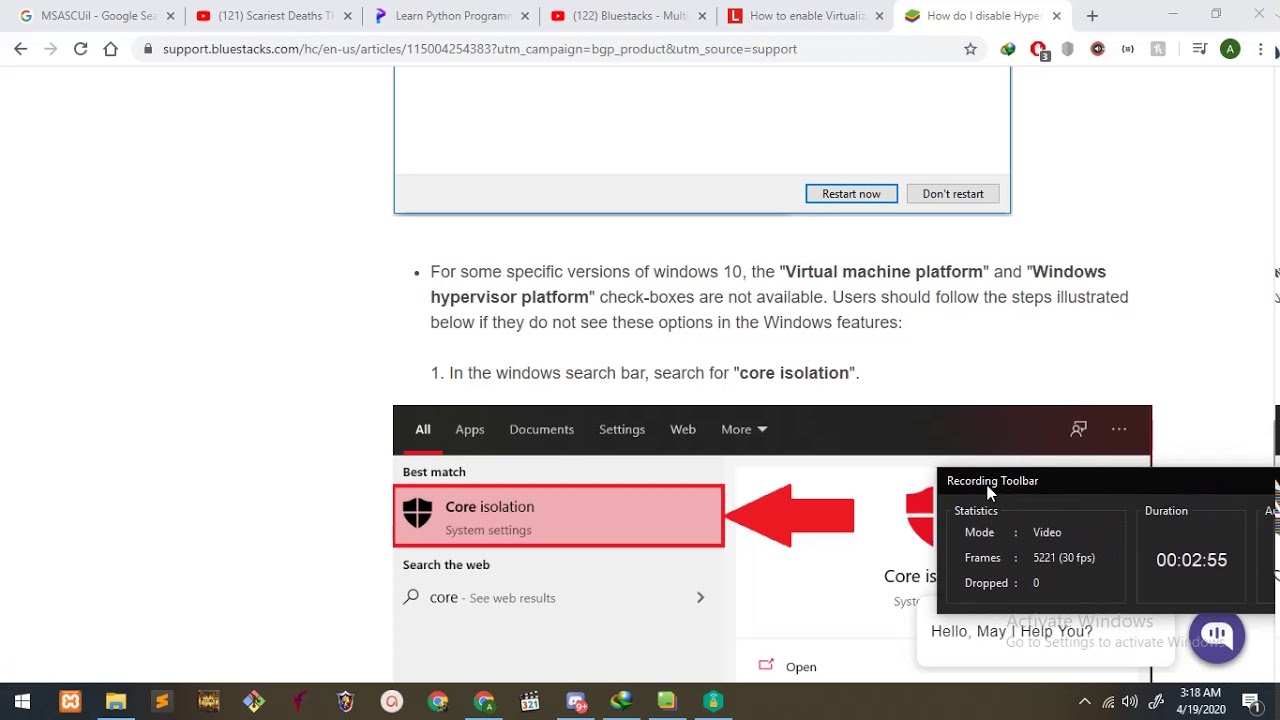
Task: Open the Internet Download Manager extension
Action: (1008, 49)
